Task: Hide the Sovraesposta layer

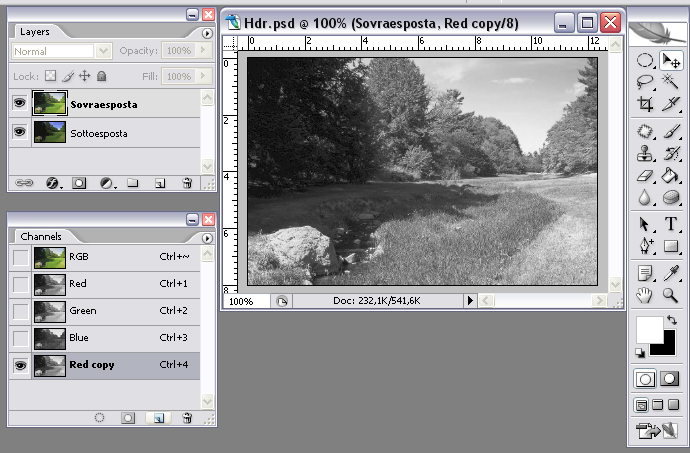Action: click(19, 104)
